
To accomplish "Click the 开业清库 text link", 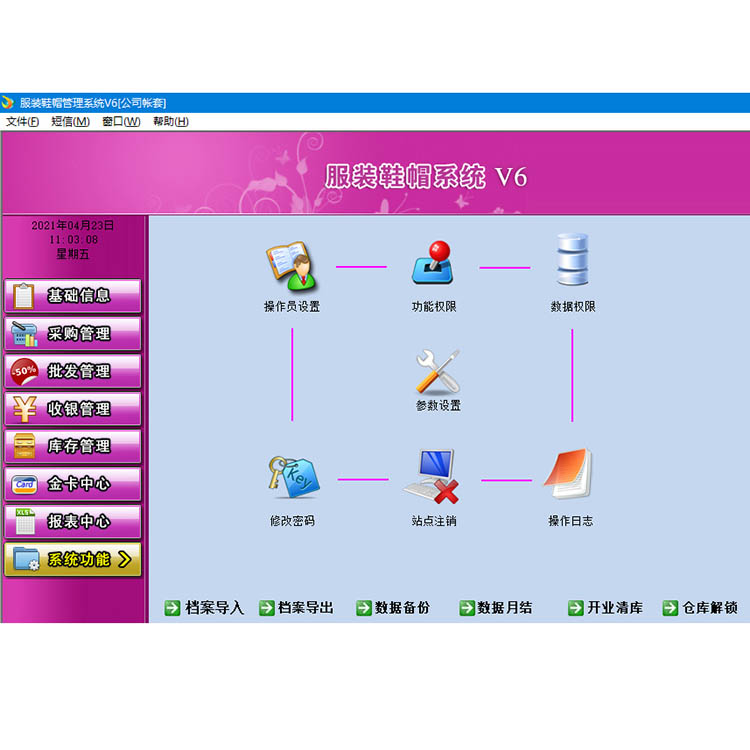I will pyautogui.click(x=615, y=607).
